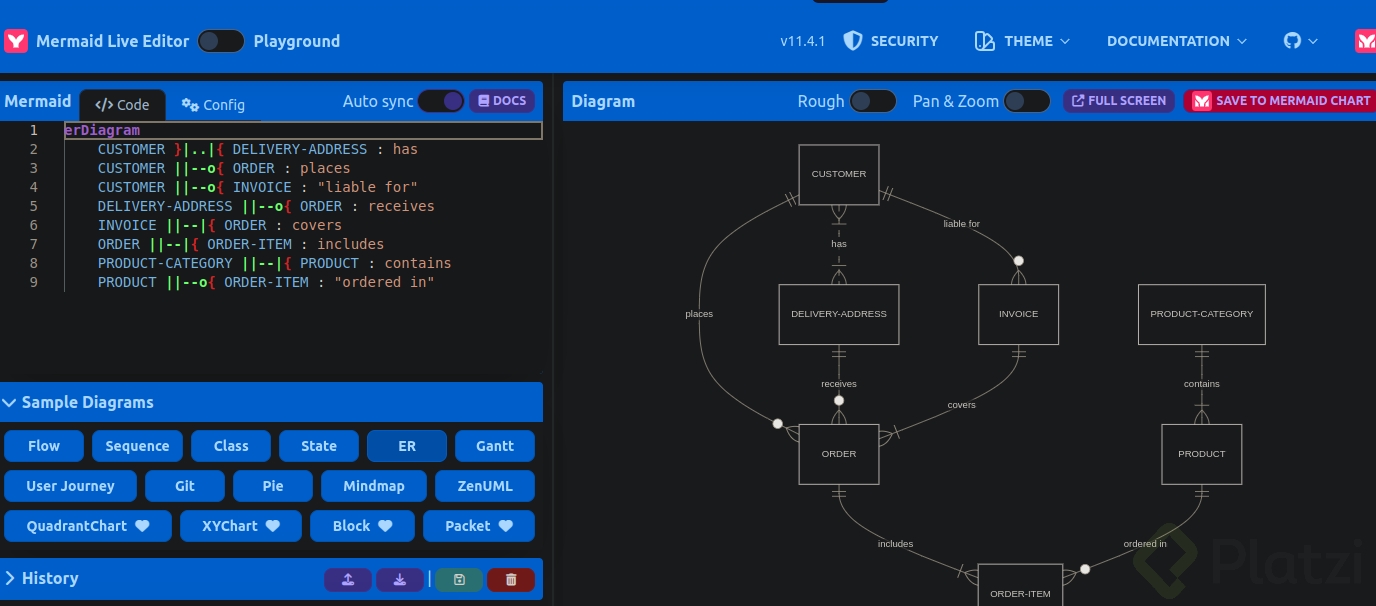Click the pink Mermaid icon at top right

(x=1365, y=41)
